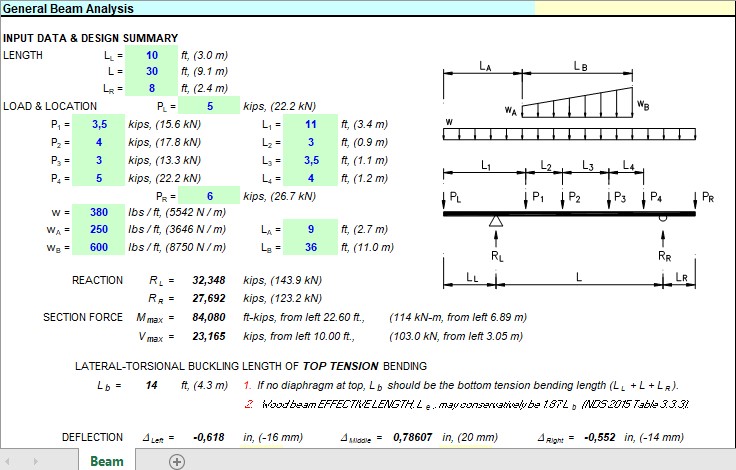Go to next sheet with right arrow
Viewport: 736px width, 470px height.
pyautogui.click(x=36, y=462)
